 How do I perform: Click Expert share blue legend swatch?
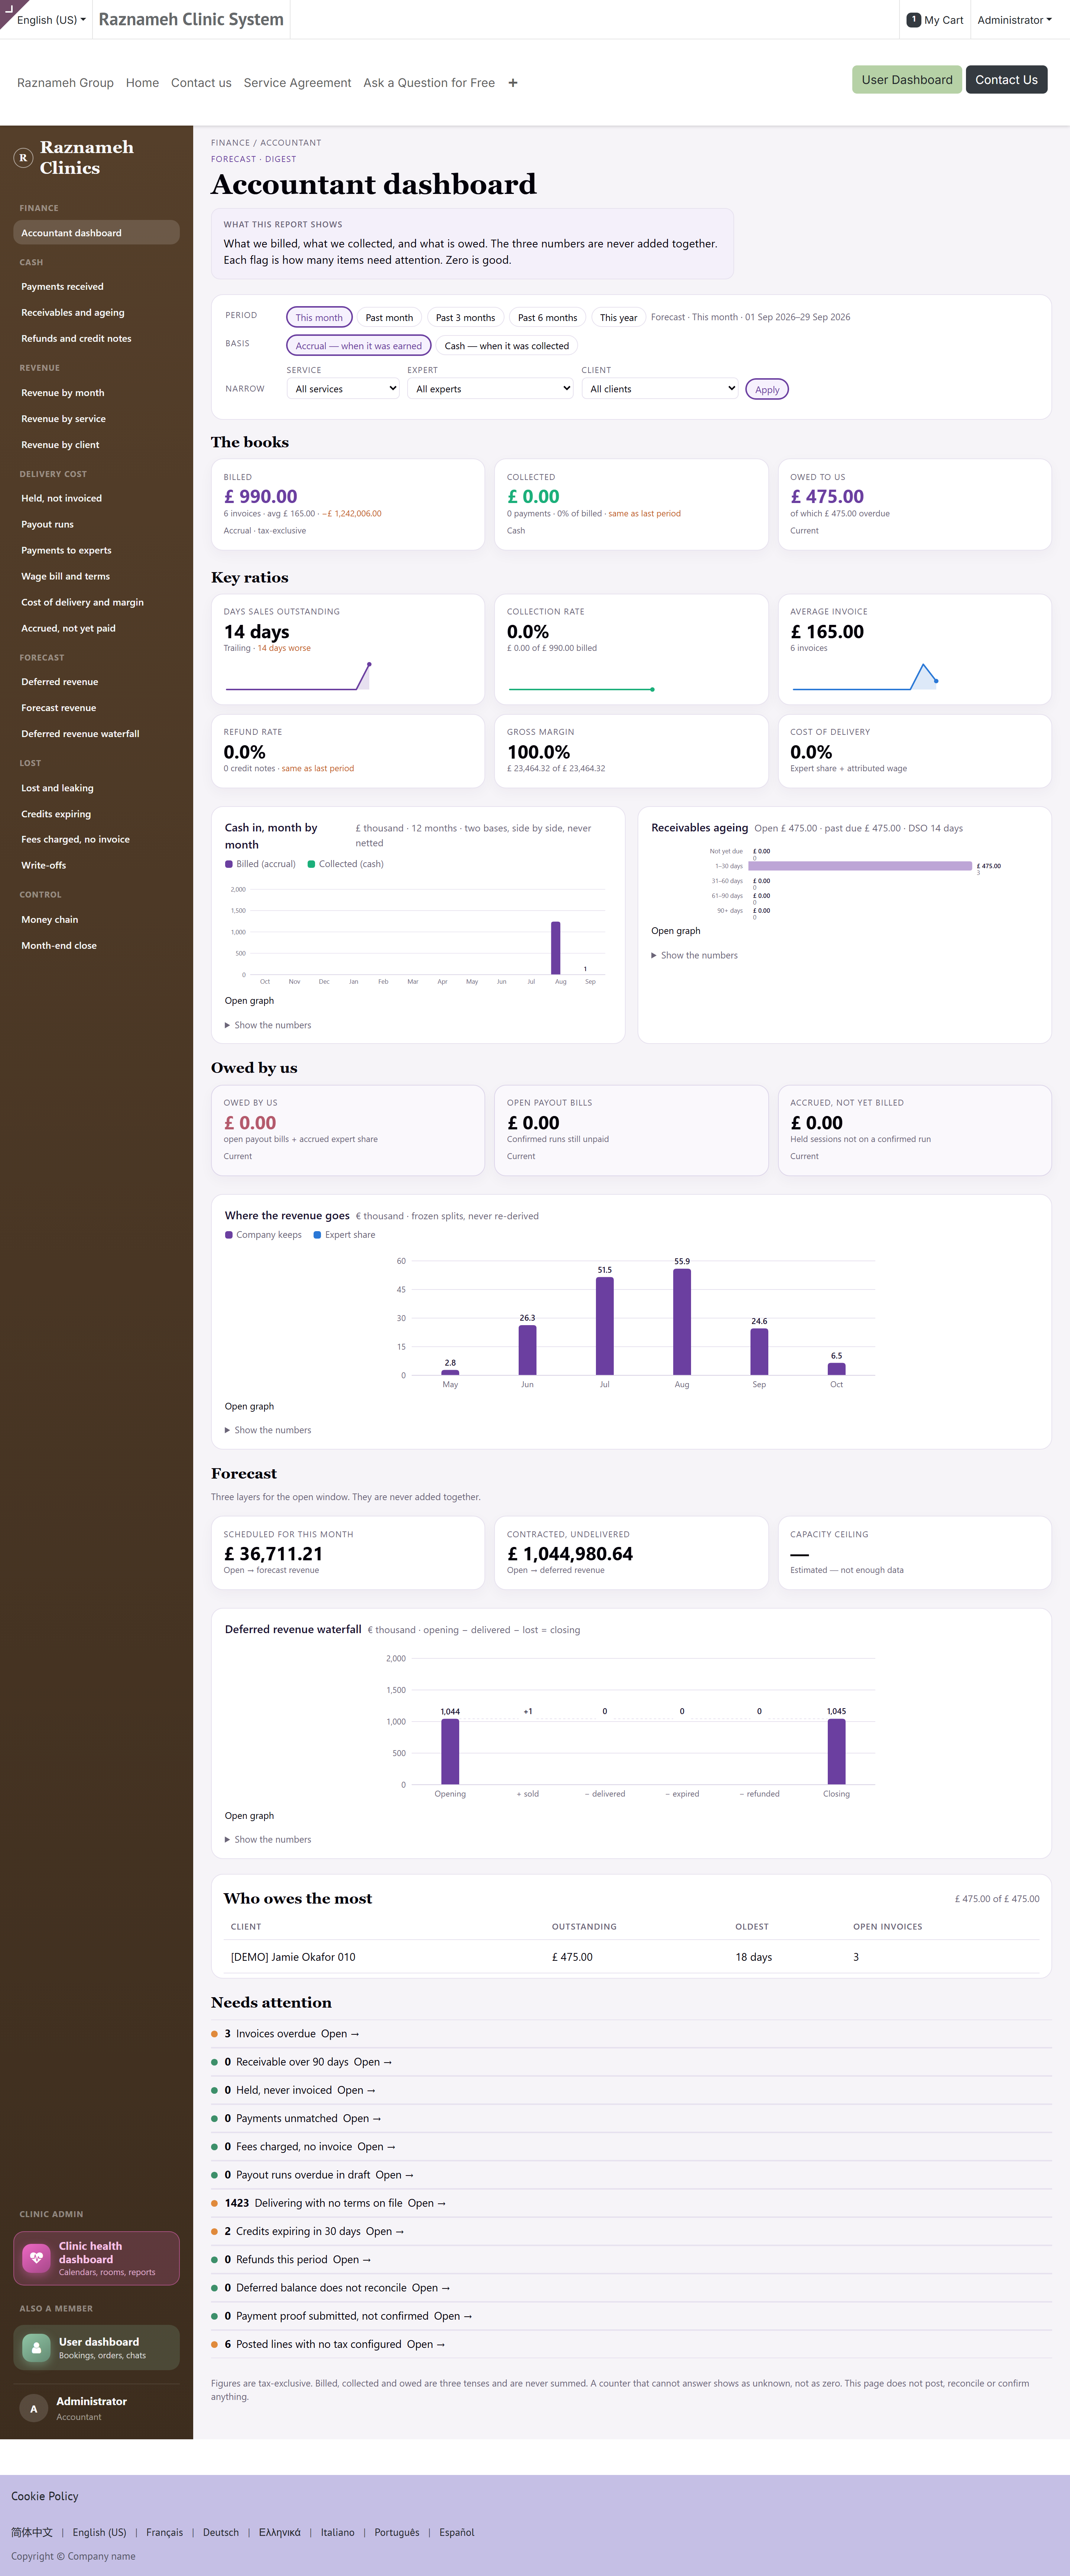[317, 1235]
